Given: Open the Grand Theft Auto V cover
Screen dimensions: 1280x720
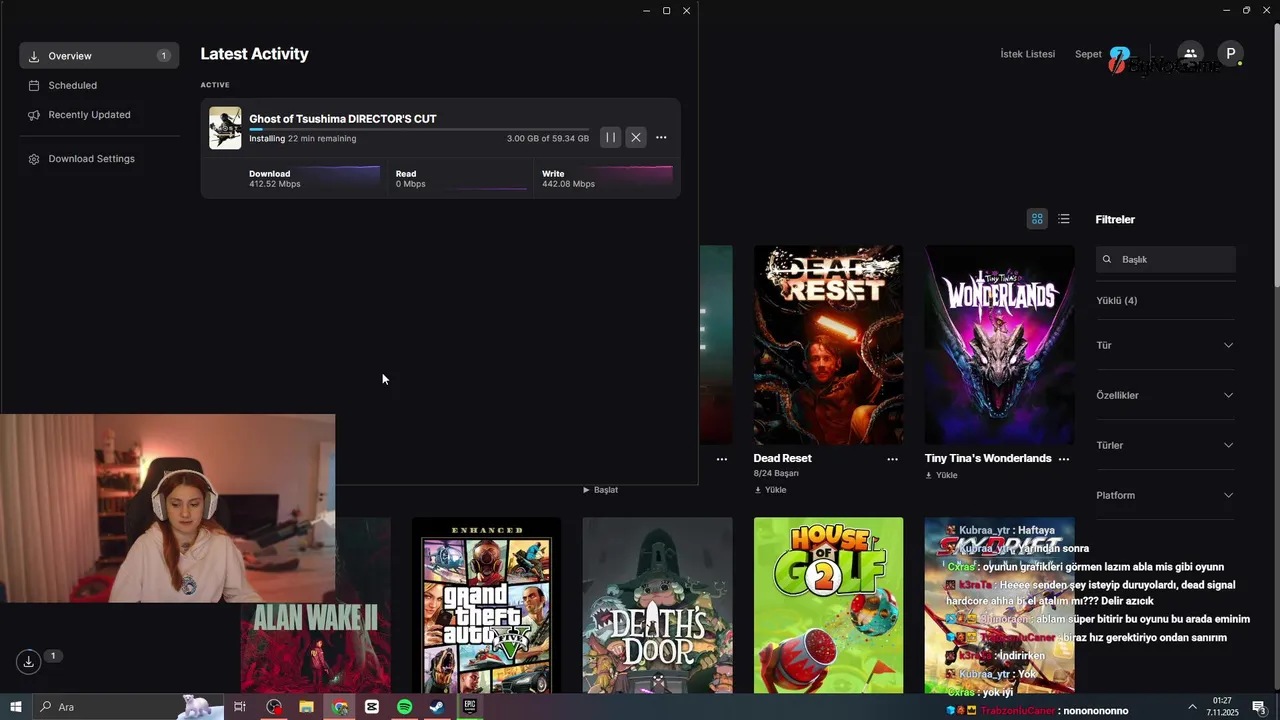Looking at the screenshot, I should 486,605.
